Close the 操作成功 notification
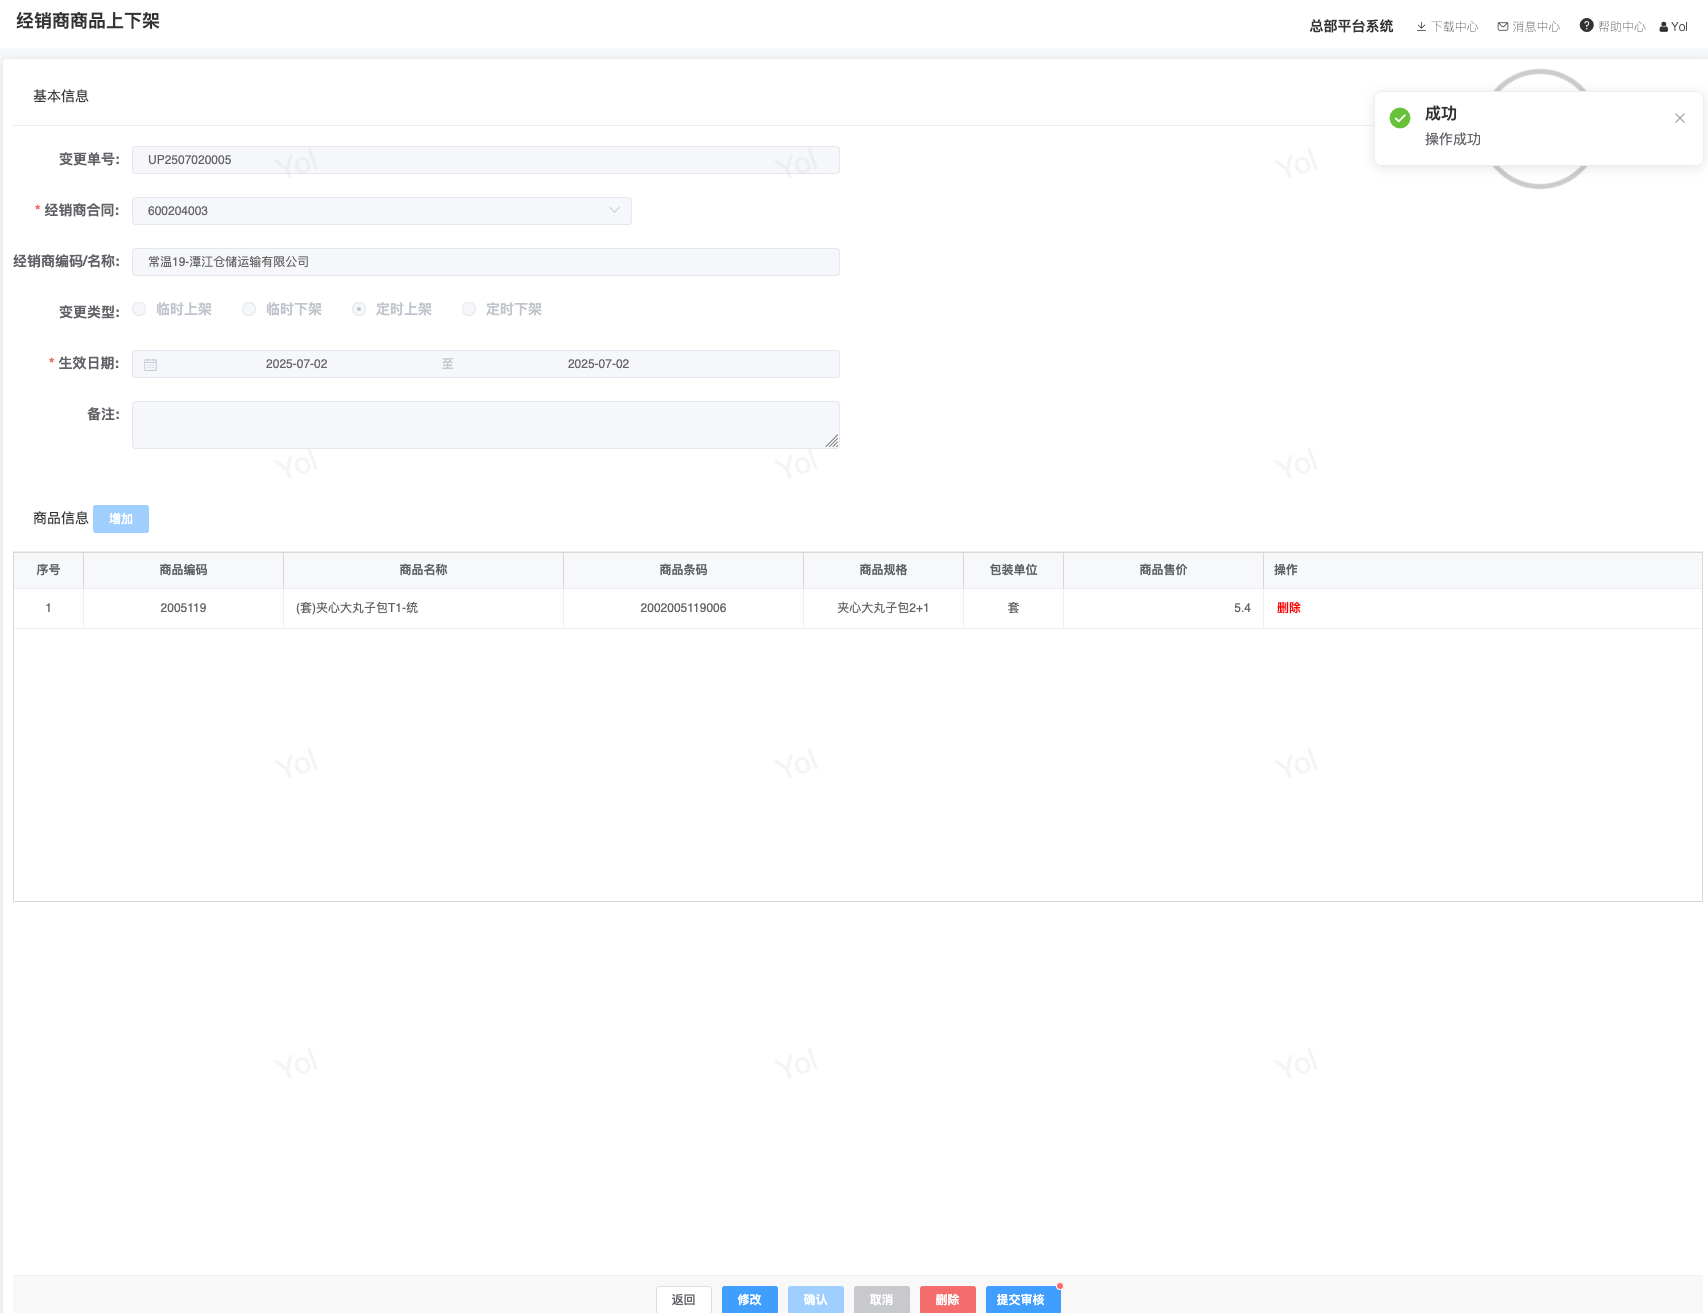Screen dimensions: 1708x1313 click(x=1680, y=118)
